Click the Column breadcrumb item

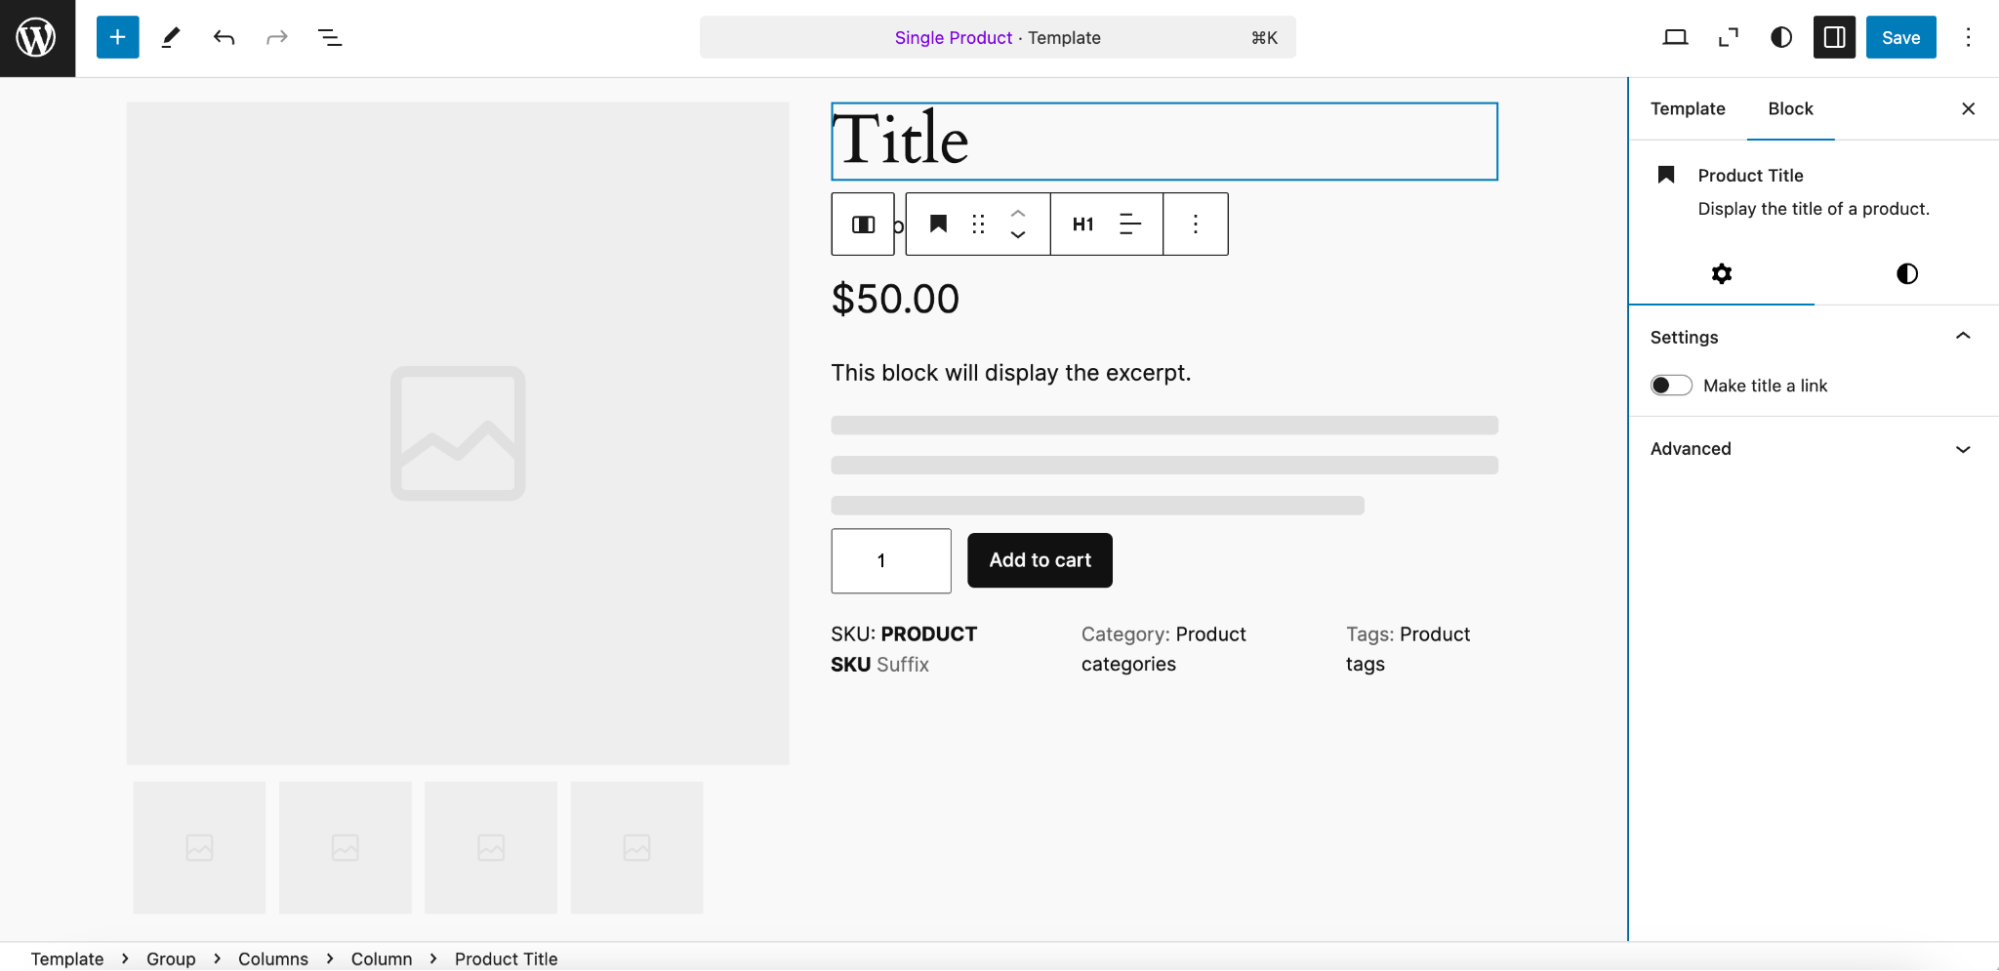381,958
